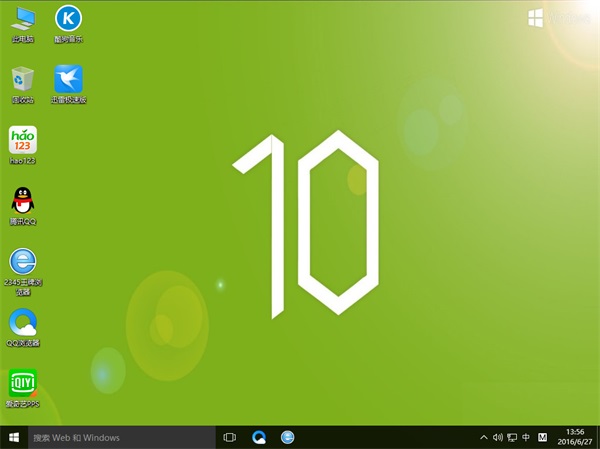The height and width of the screenshot is (449, 600).
Task: Show hidden system tray icons
Action: coord(484,437)
